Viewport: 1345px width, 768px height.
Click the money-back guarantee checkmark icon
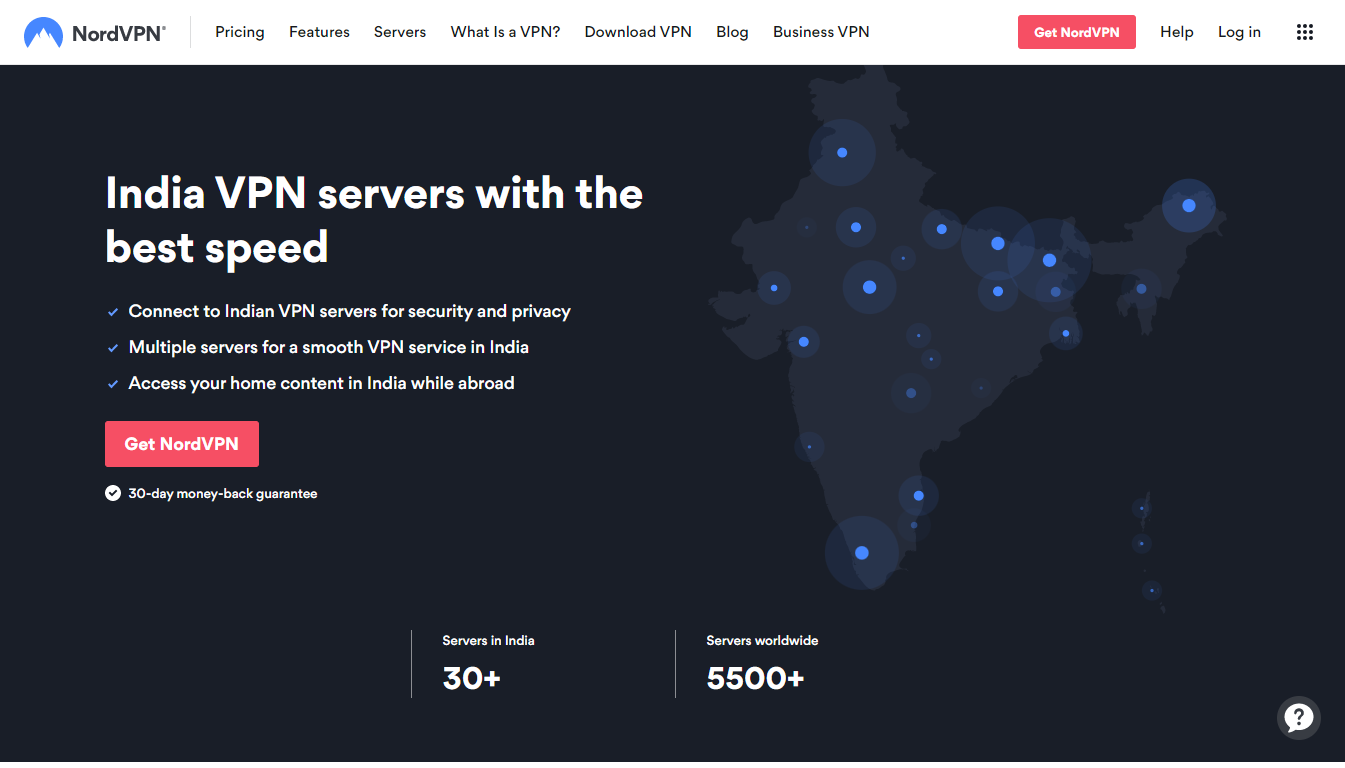[113, 493]
